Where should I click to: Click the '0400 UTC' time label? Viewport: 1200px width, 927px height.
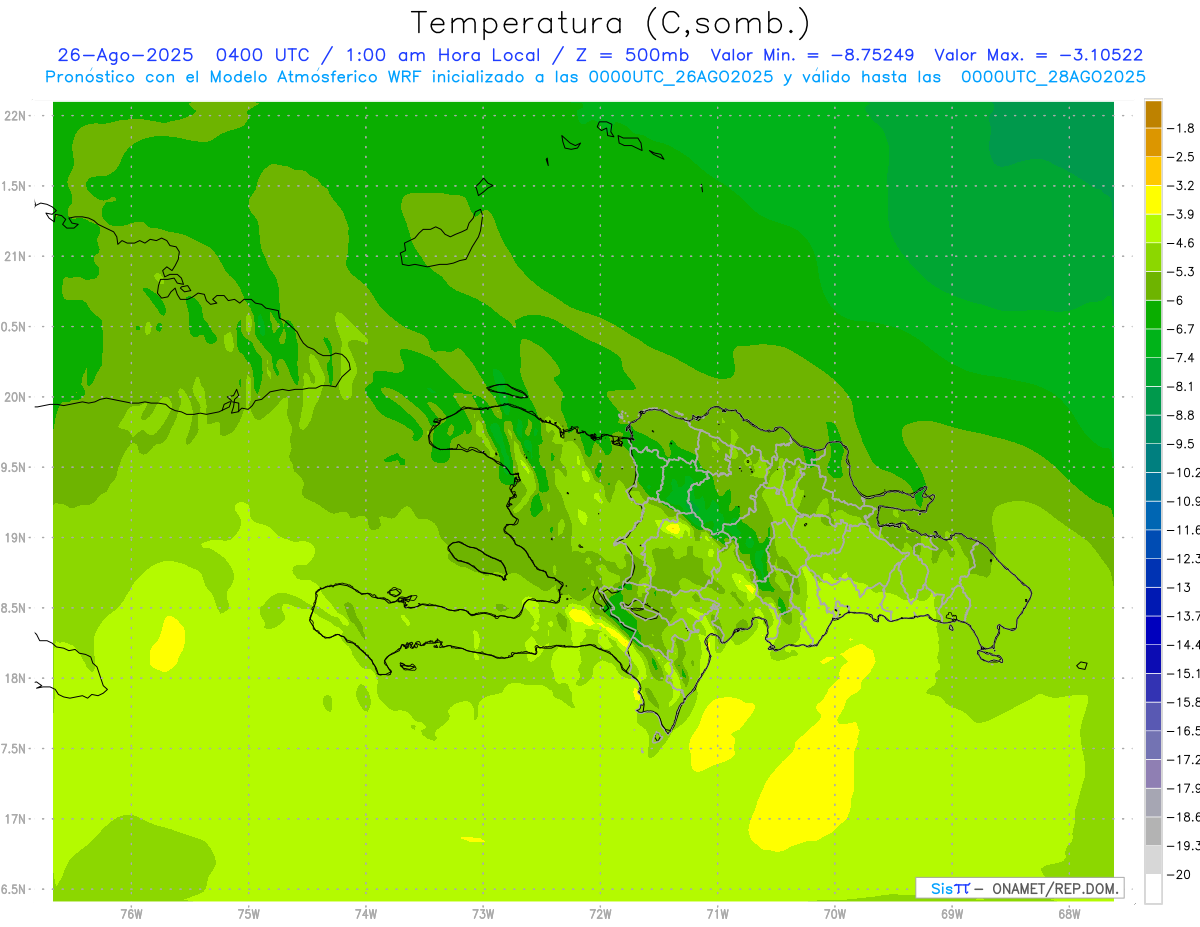(x=259, y=55)
